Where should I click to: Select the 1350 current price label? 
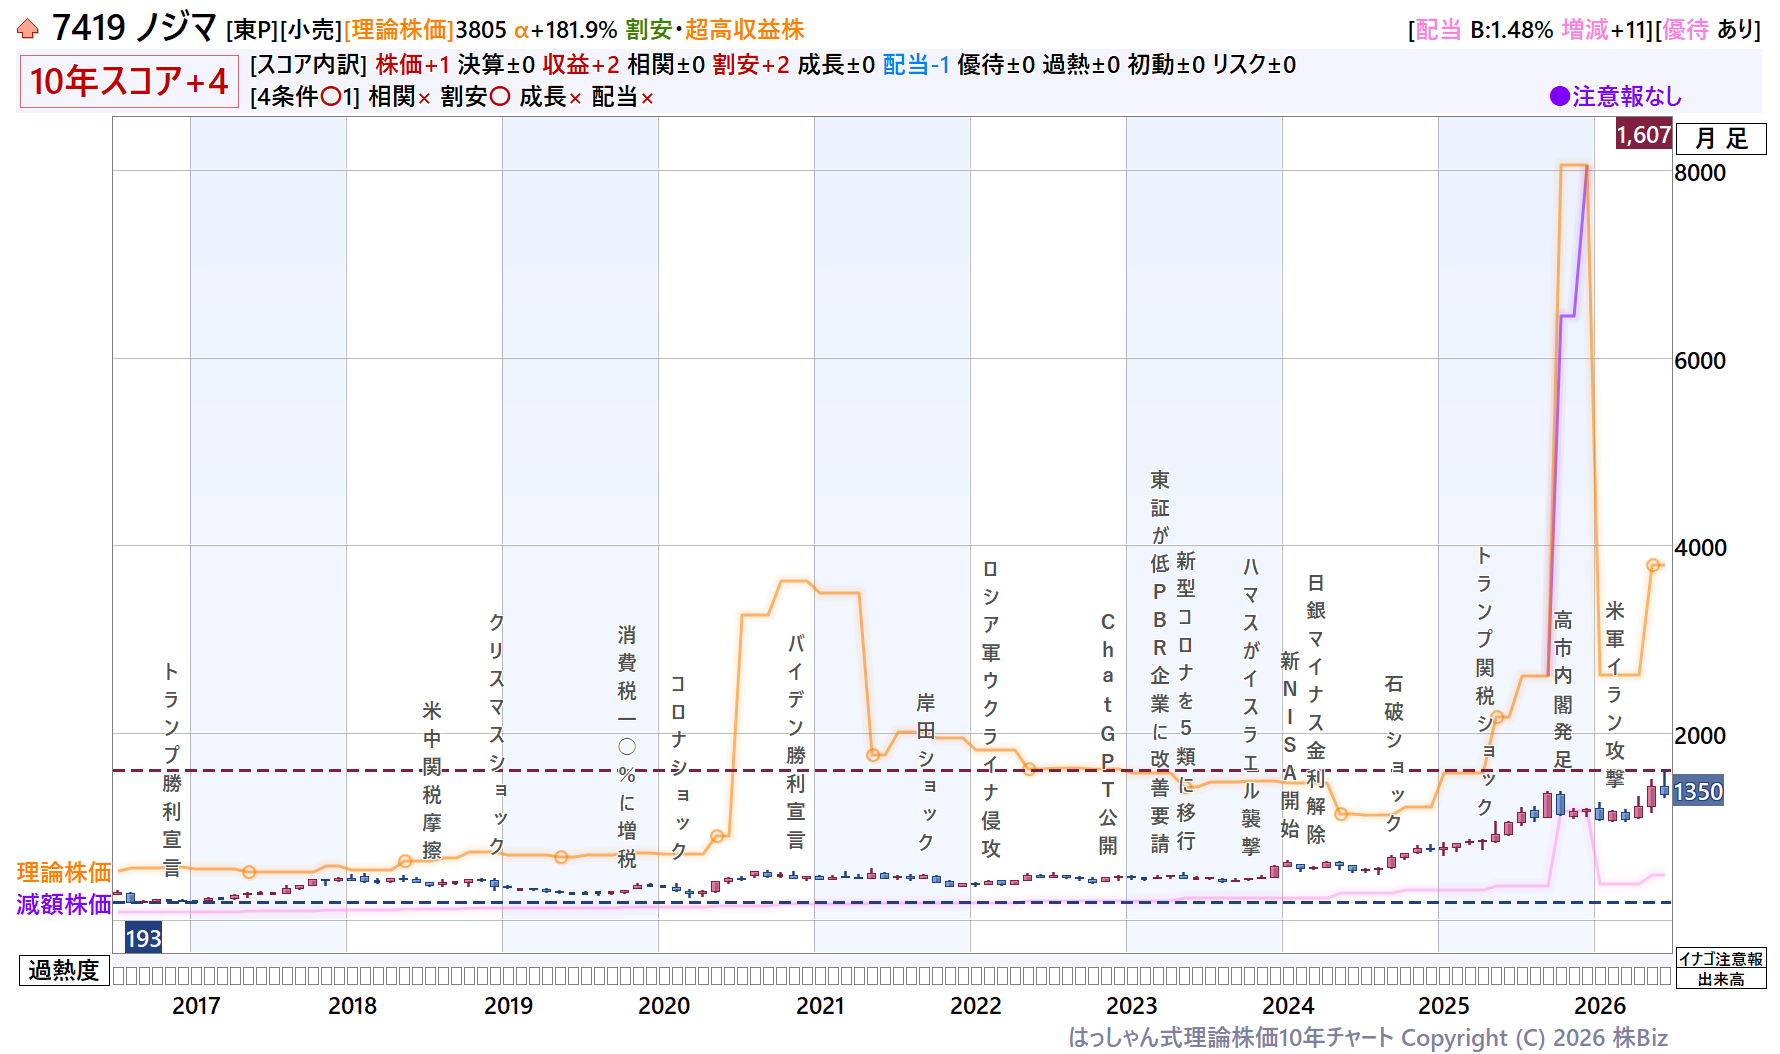(1698, 792)
